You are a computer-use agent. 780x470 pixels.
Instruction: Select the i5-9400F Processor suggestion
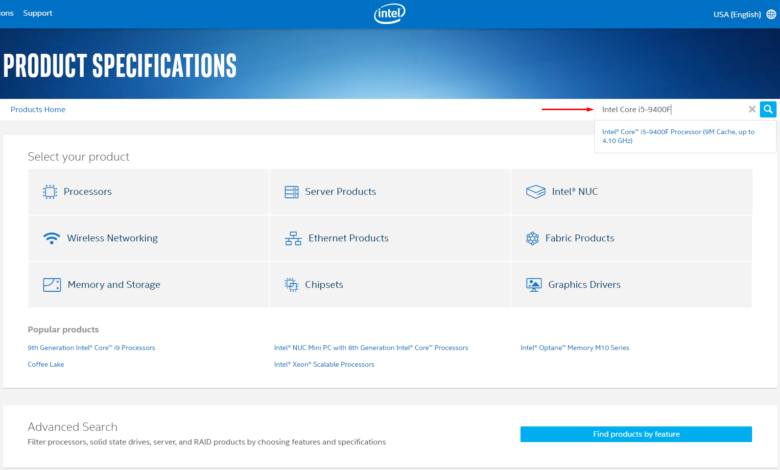(678, 136)
